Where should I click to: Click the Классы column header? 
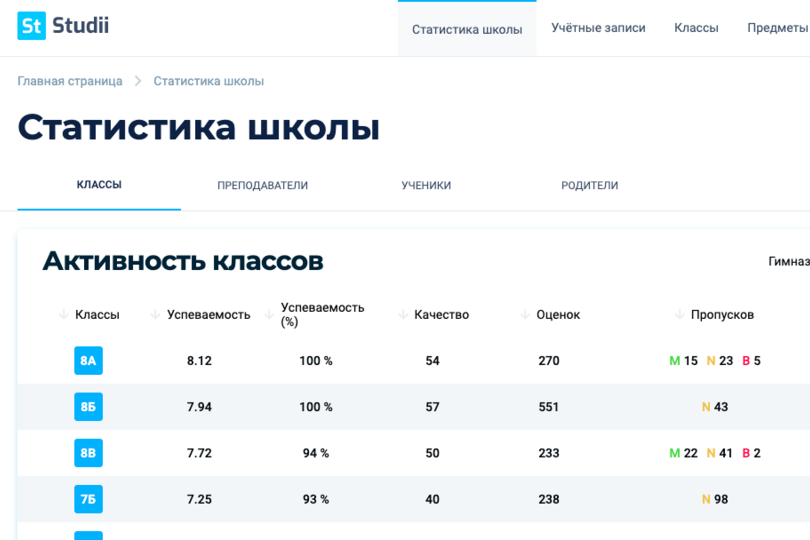coord(97,315)
